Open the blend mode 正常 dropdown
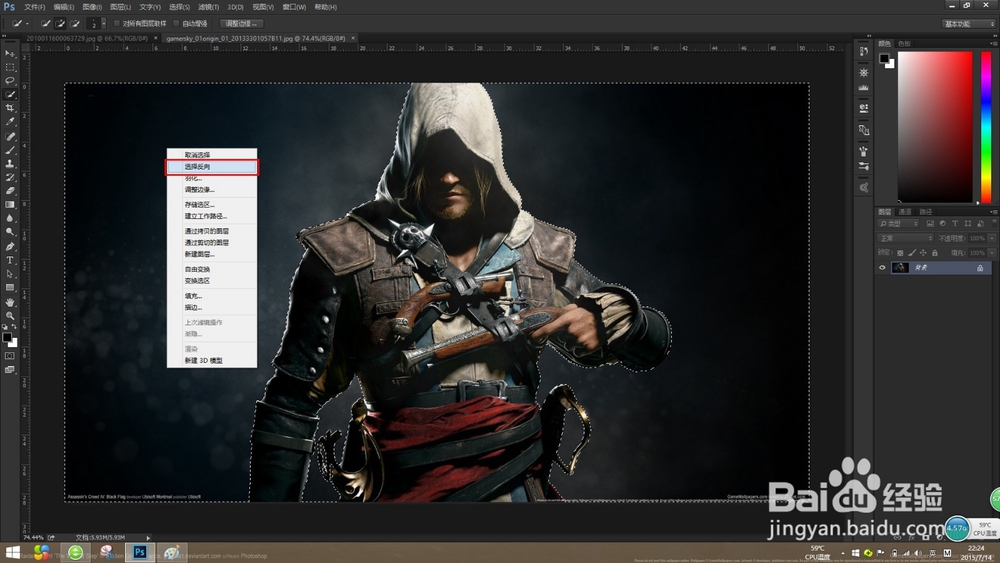 [906, 238]
